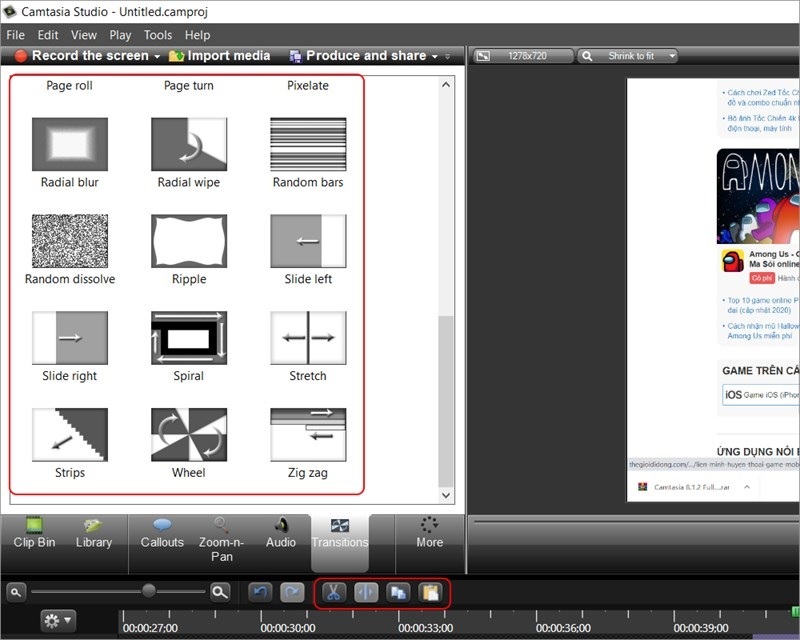Viewport: 800px width, 640px height.
Task: Select the Spiral transition thumbnail
Action: [x=188, y=338]
